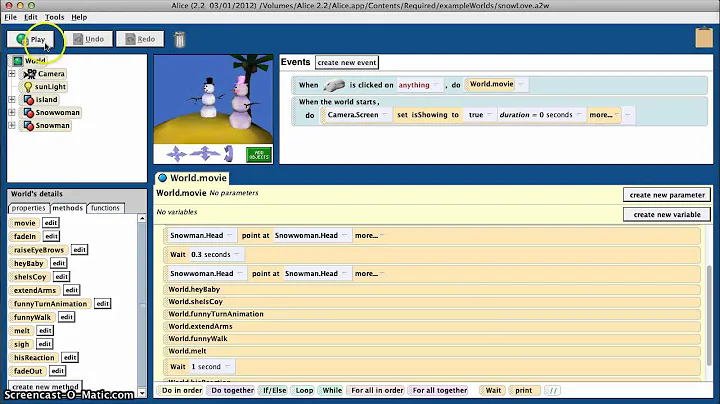
Task: Click create new parameter button
Action: click(x=667, y=195)
